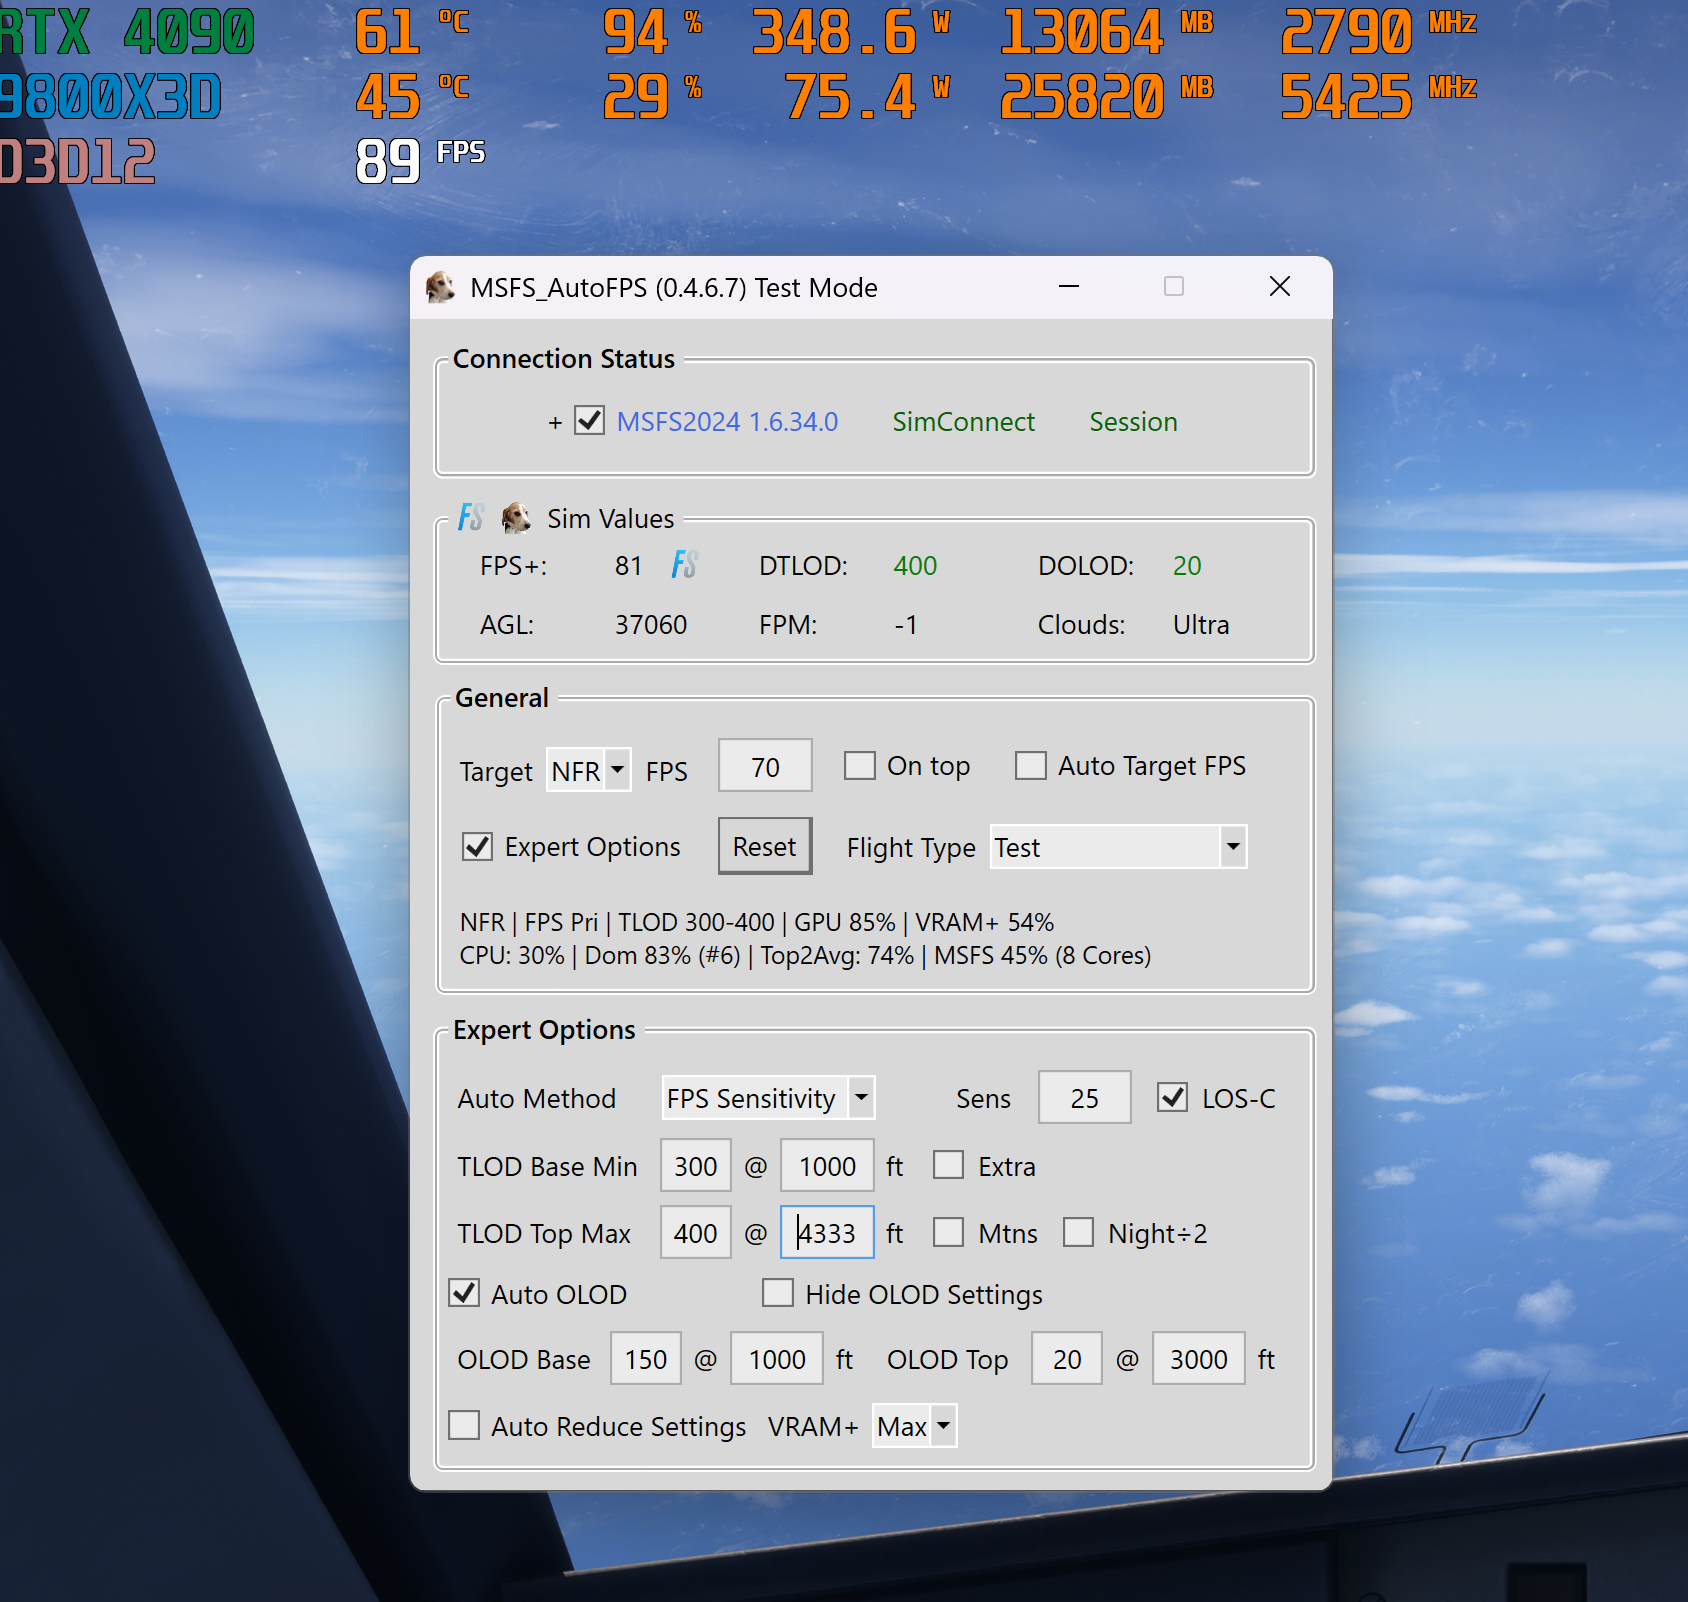1688x1602 pixels.
Task: Click the DOLOD value 20 in Sim Values
Action: (x=1187, y=566)
